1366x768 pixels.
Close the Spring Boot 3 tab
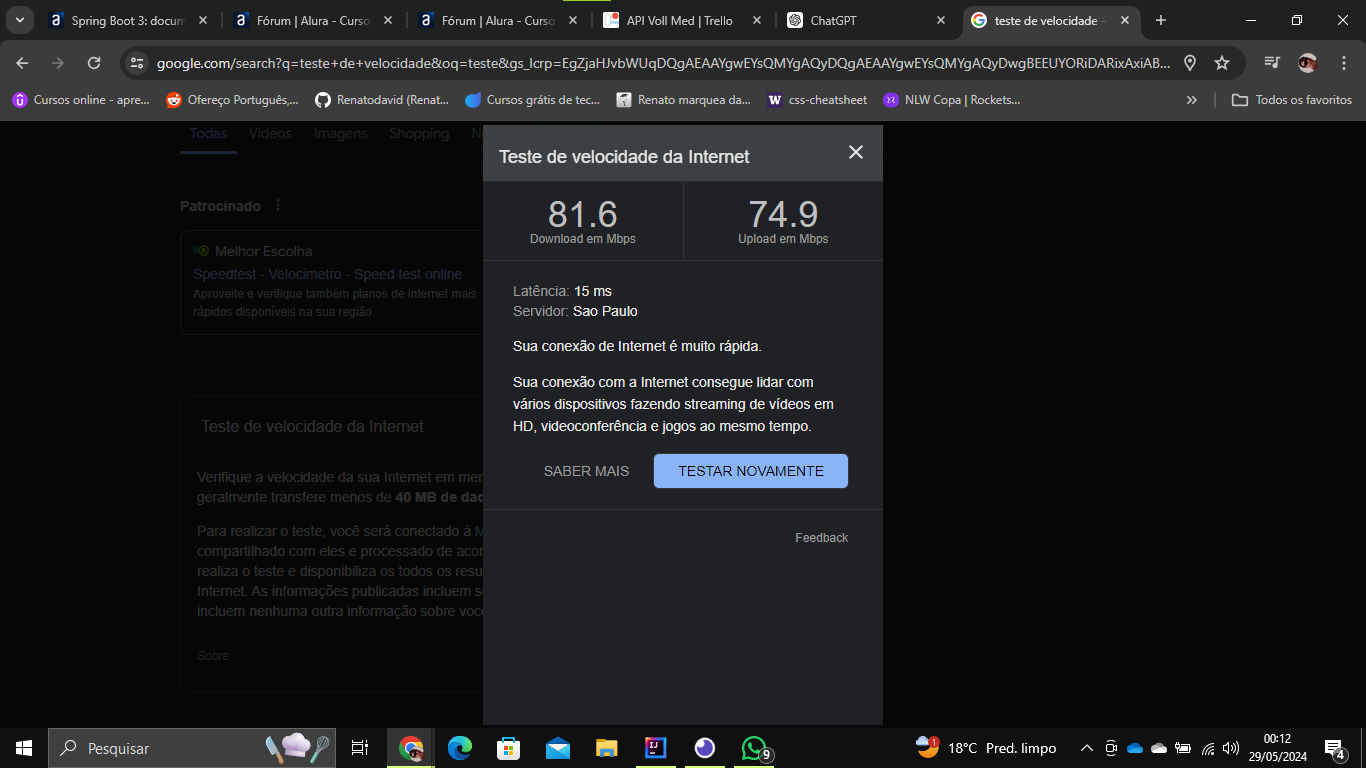(x=203, y=20)
